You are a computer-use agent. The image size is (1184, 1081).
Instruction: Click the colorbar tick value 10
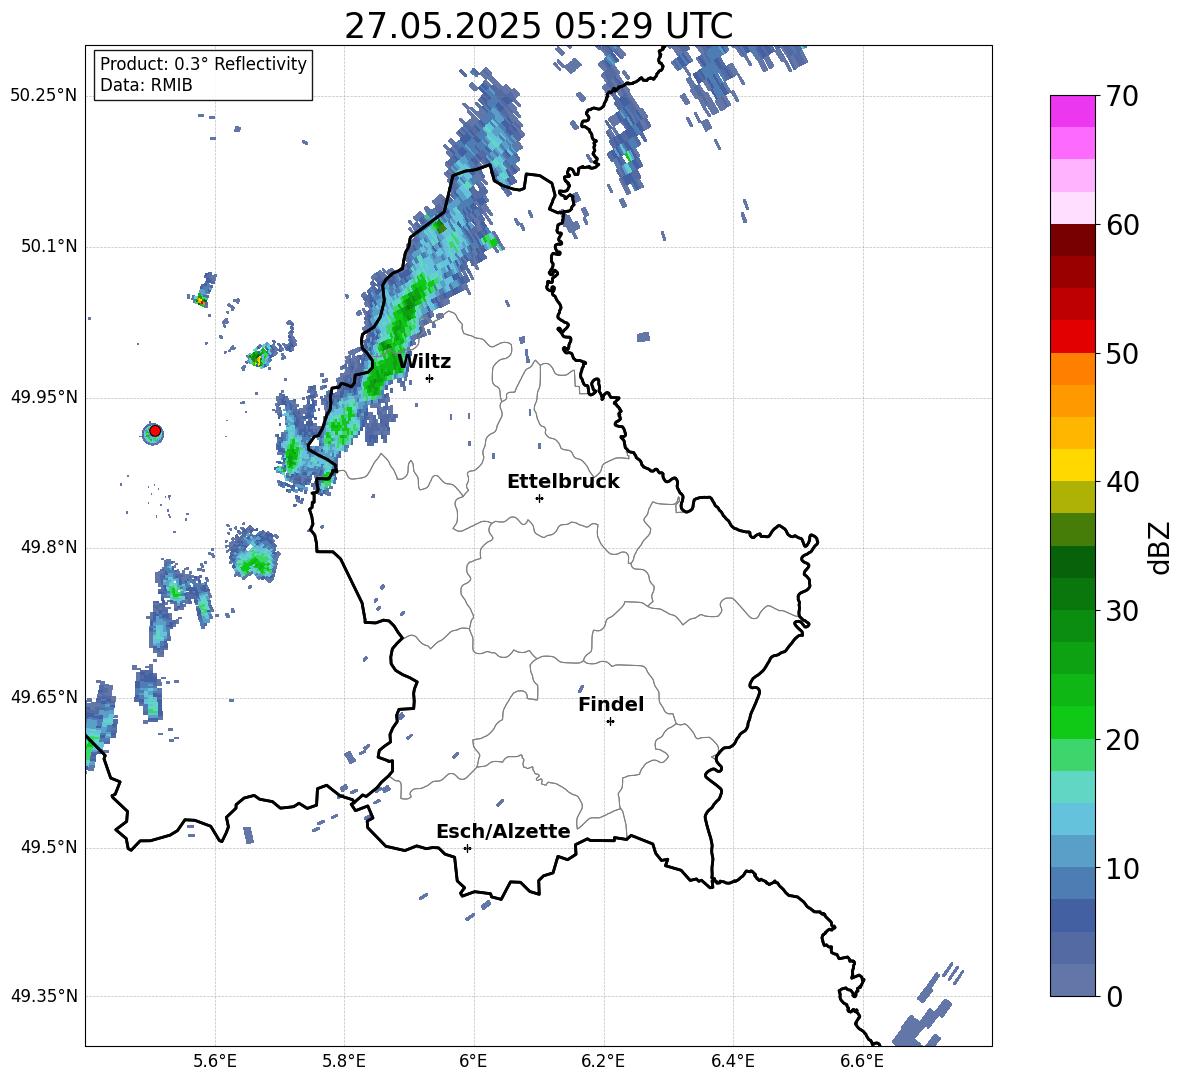click(x=1122, y=868)
